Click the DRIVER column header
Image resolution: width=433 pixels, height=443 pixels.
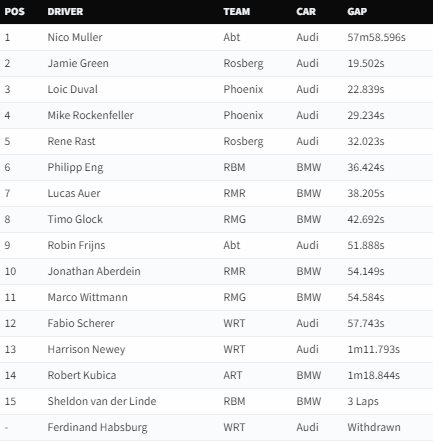pyautogui.click(x=65, y=12)
